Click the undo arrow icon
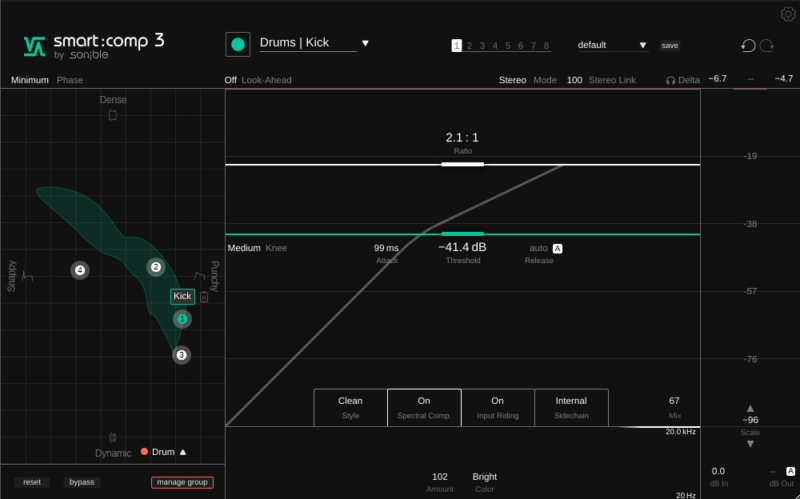800x499 pixels. point(748,45)
